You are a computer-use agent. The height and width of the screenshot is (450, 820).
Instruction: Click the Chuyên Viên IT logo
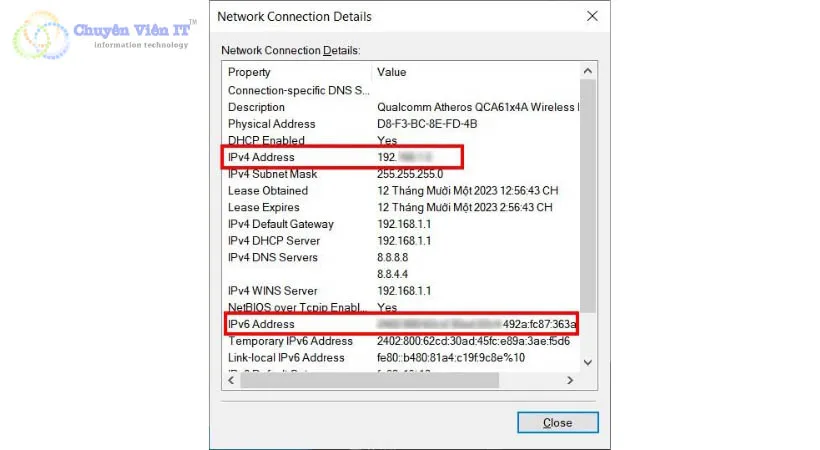click(100, 37)
